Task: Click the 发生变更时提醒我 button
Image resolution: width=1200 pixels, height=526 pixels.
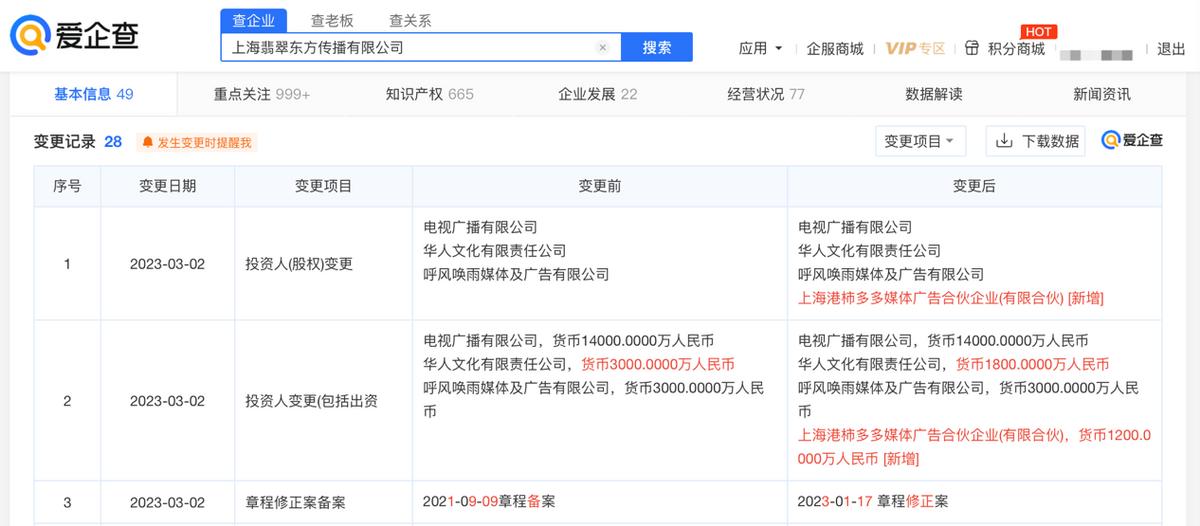Action: coord(197,142)
